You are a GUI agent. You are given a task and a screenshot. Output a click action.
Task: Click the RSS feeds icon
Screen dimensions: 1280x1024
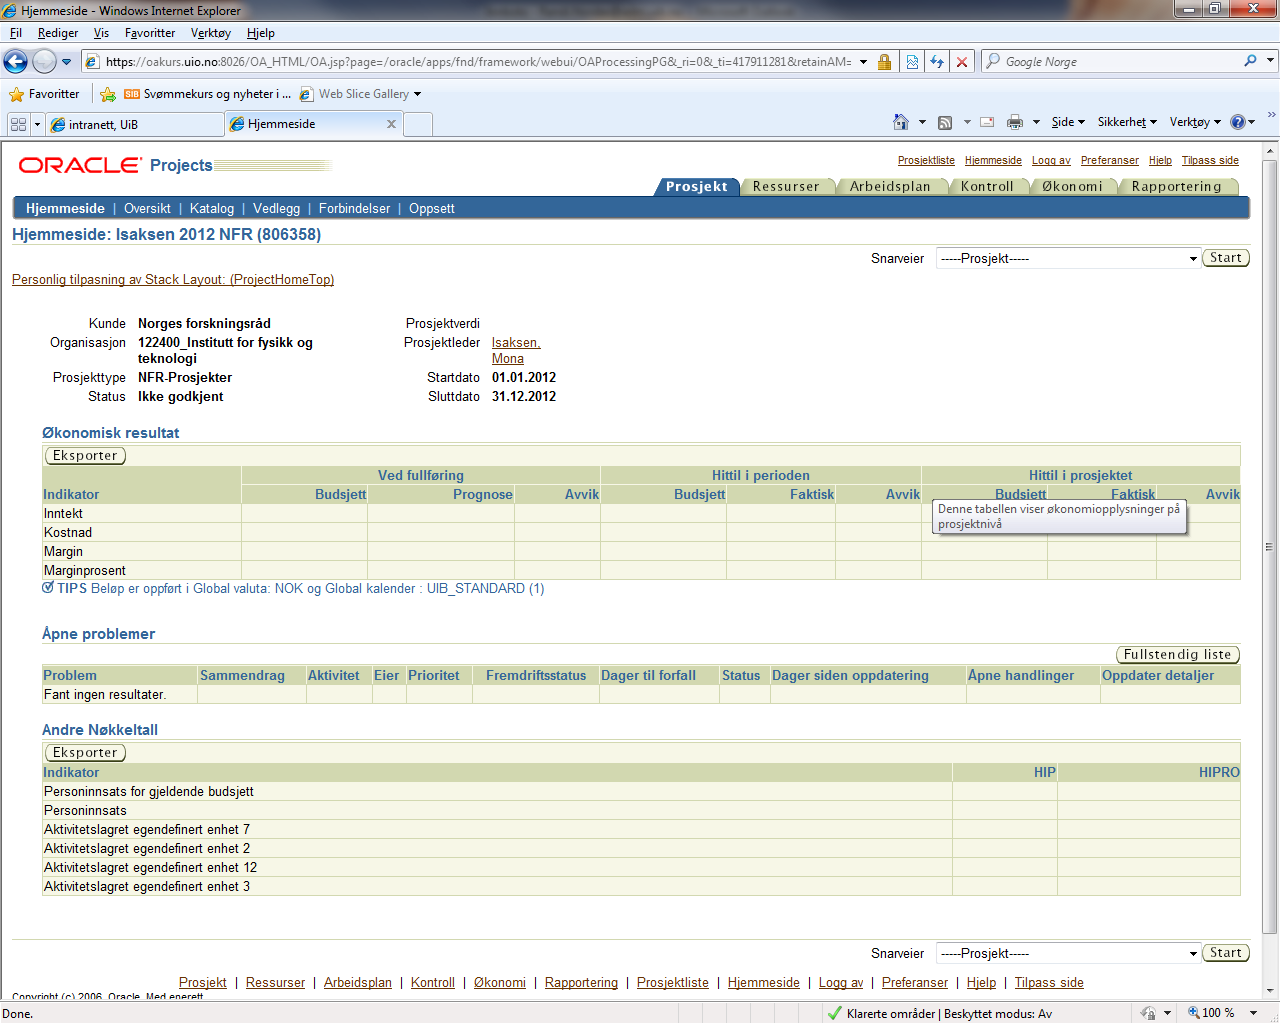coord(945,122)
